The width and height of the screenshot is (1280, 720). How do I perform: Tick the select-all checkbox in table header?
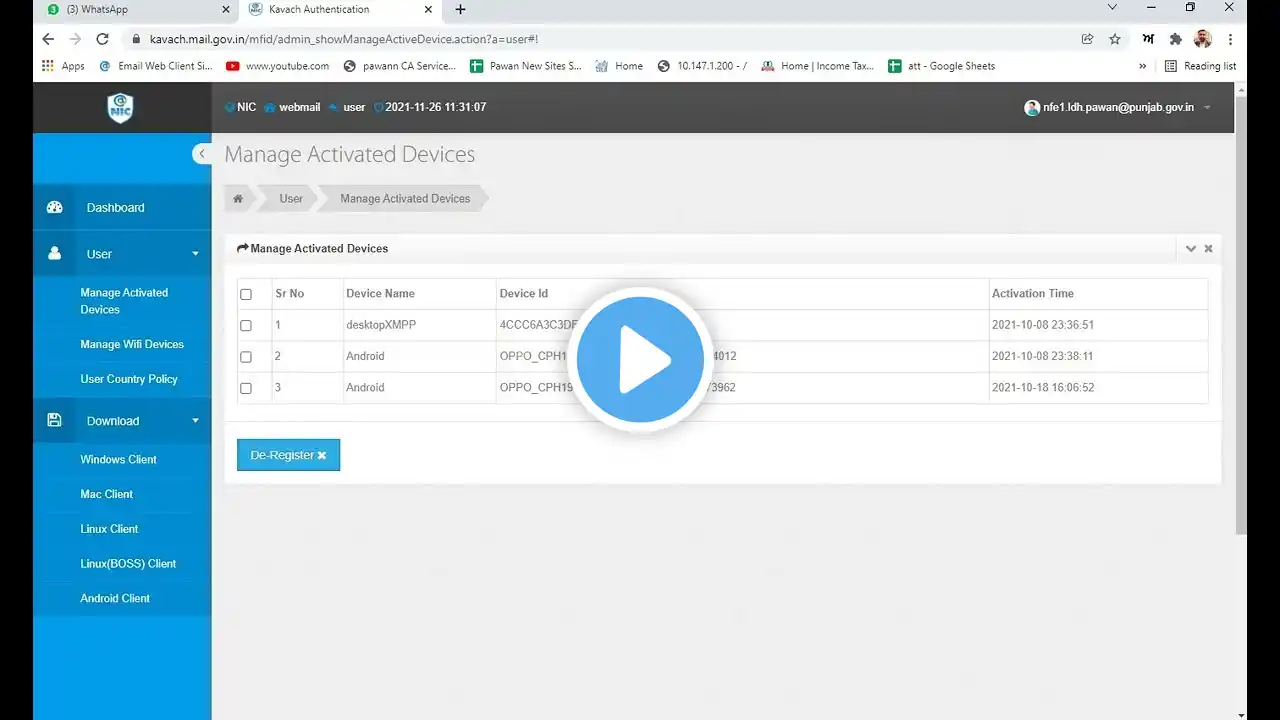[246, 294]
